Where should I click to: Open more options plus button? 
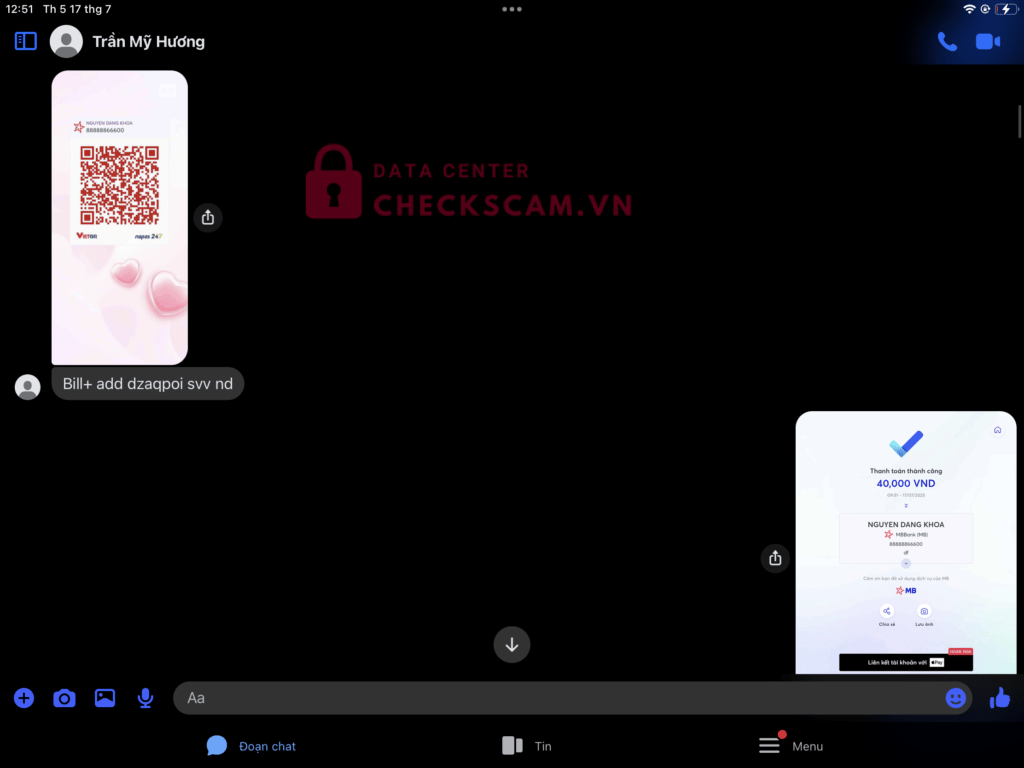24,698
